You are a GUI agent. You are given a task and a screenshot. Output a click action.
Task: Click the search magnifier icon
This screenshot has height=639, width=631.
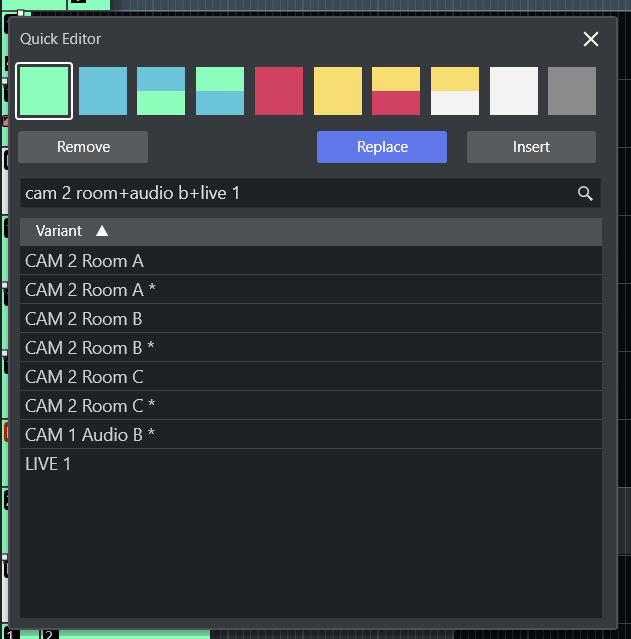(x=585, y=193)
